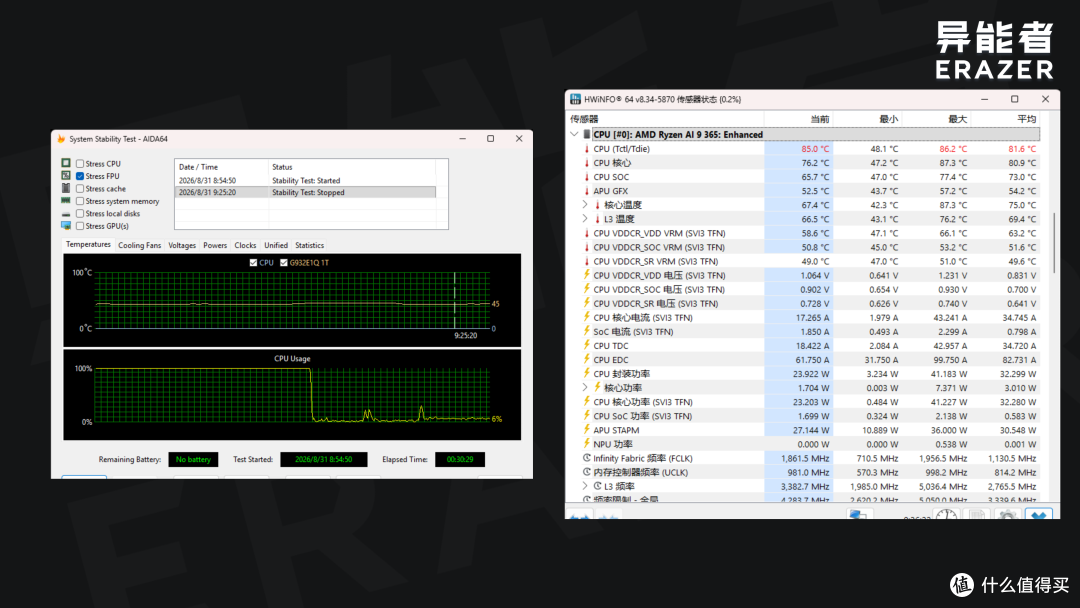
Task: Open the Statistics tab
Action: coord(309,245)
